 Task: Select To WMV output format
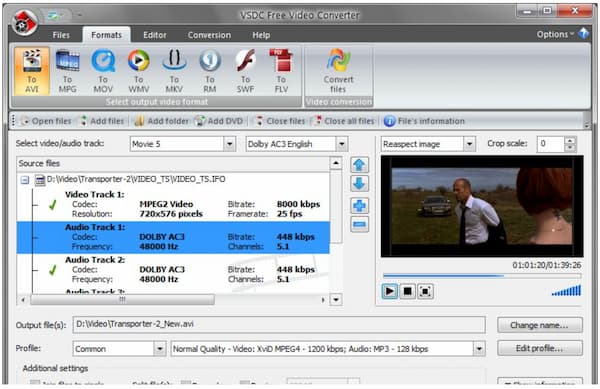click(139, 71)
